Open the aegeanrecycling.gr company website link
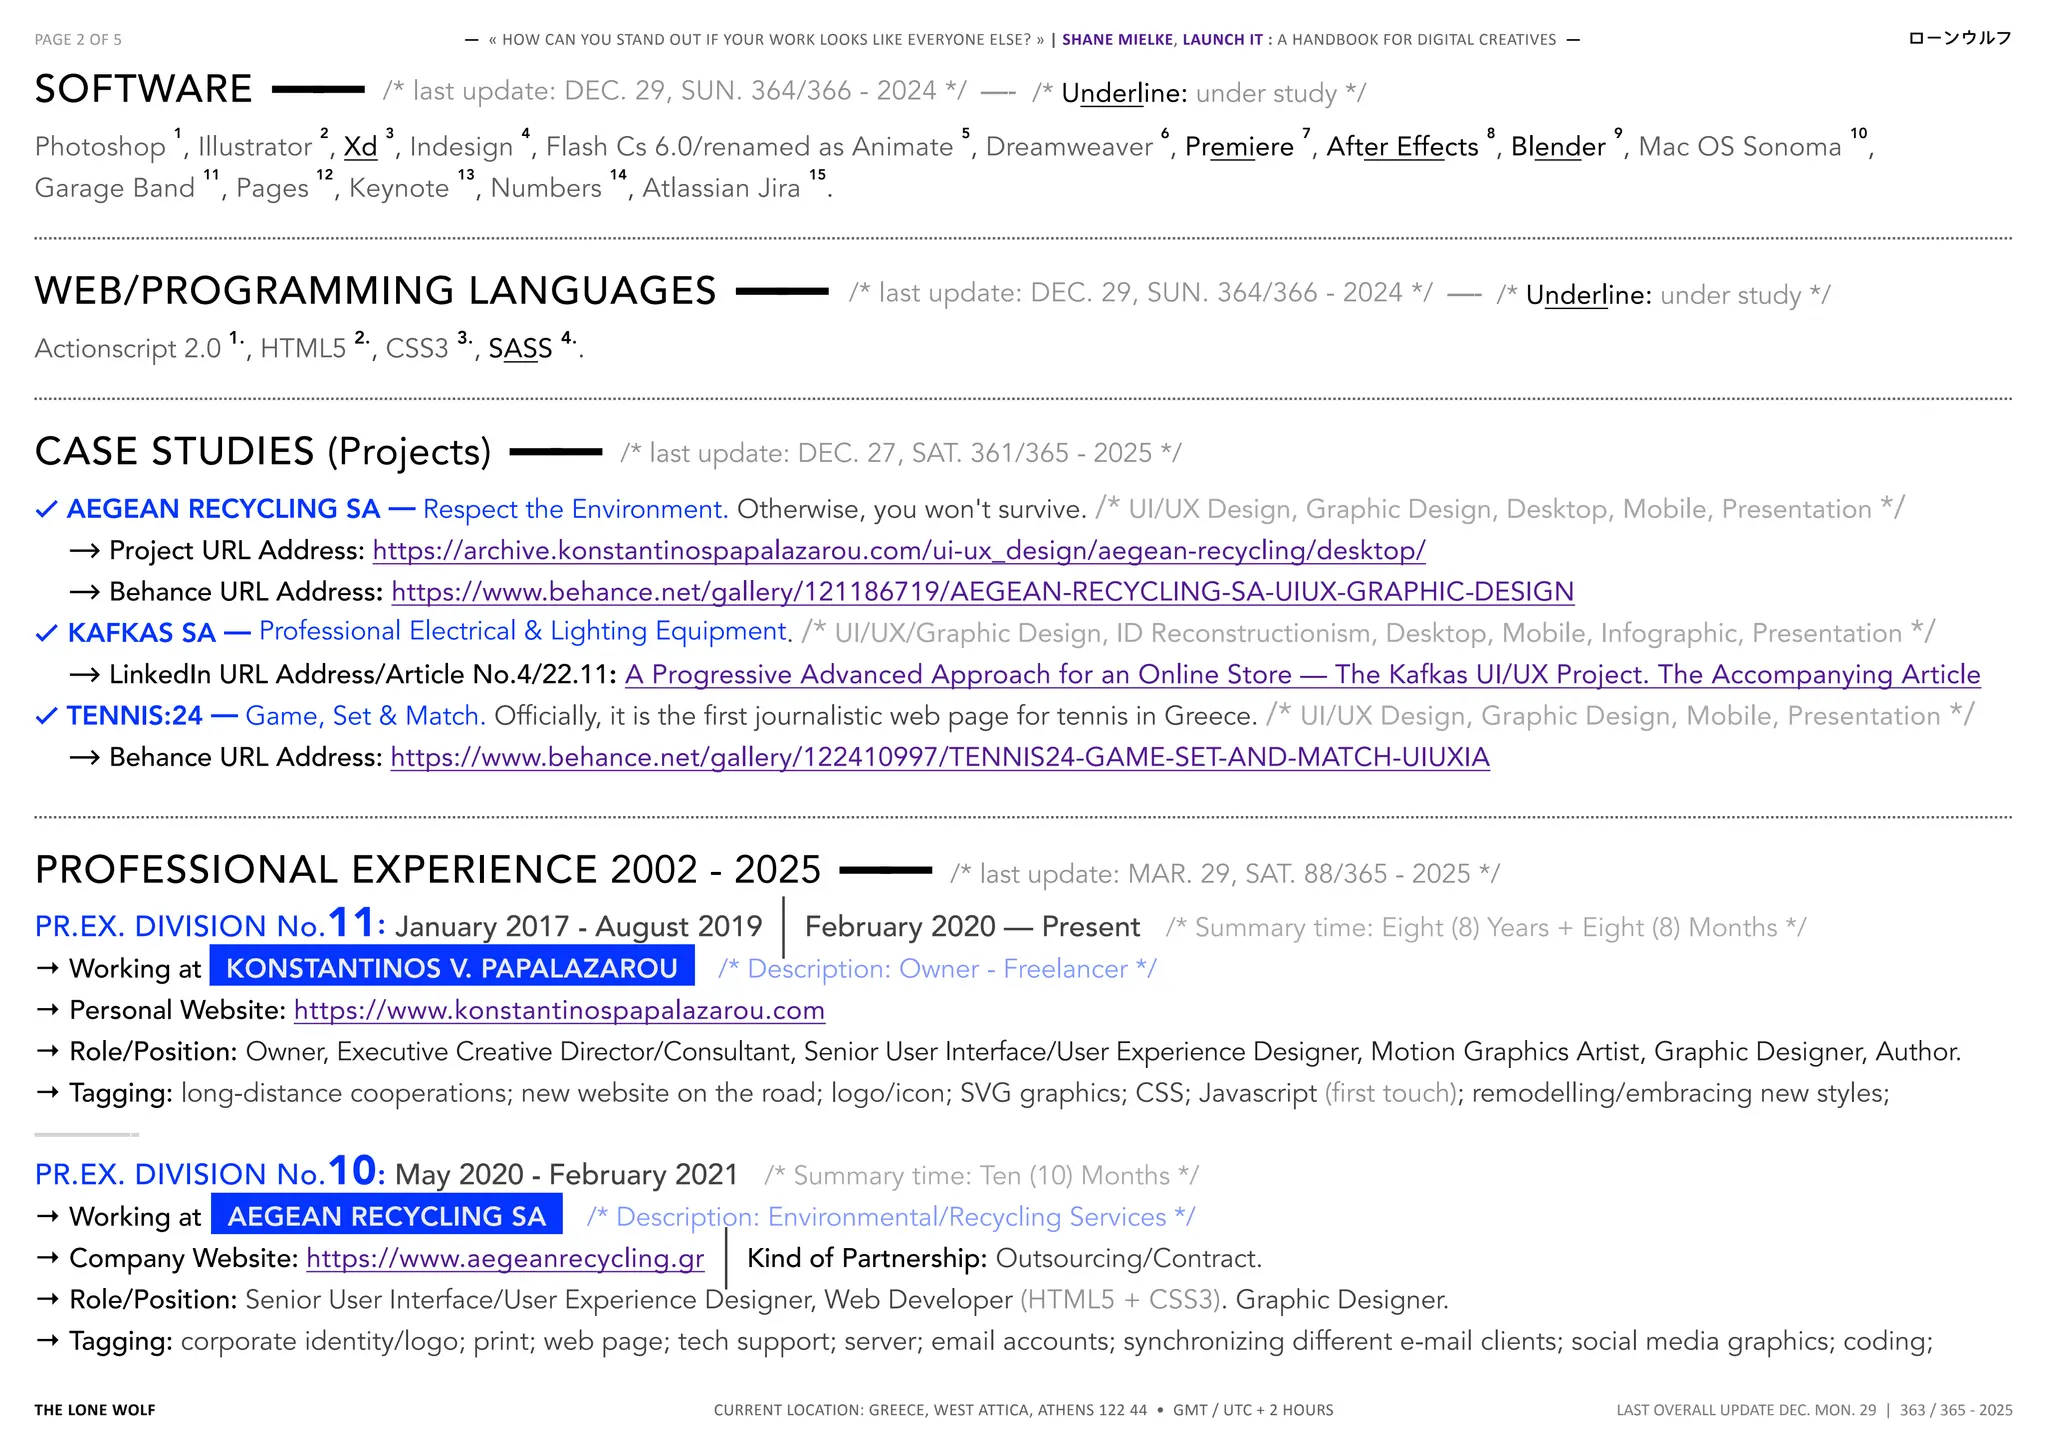The height and width of the screenshot is (1447, 2048). [x=505, y=1259]
